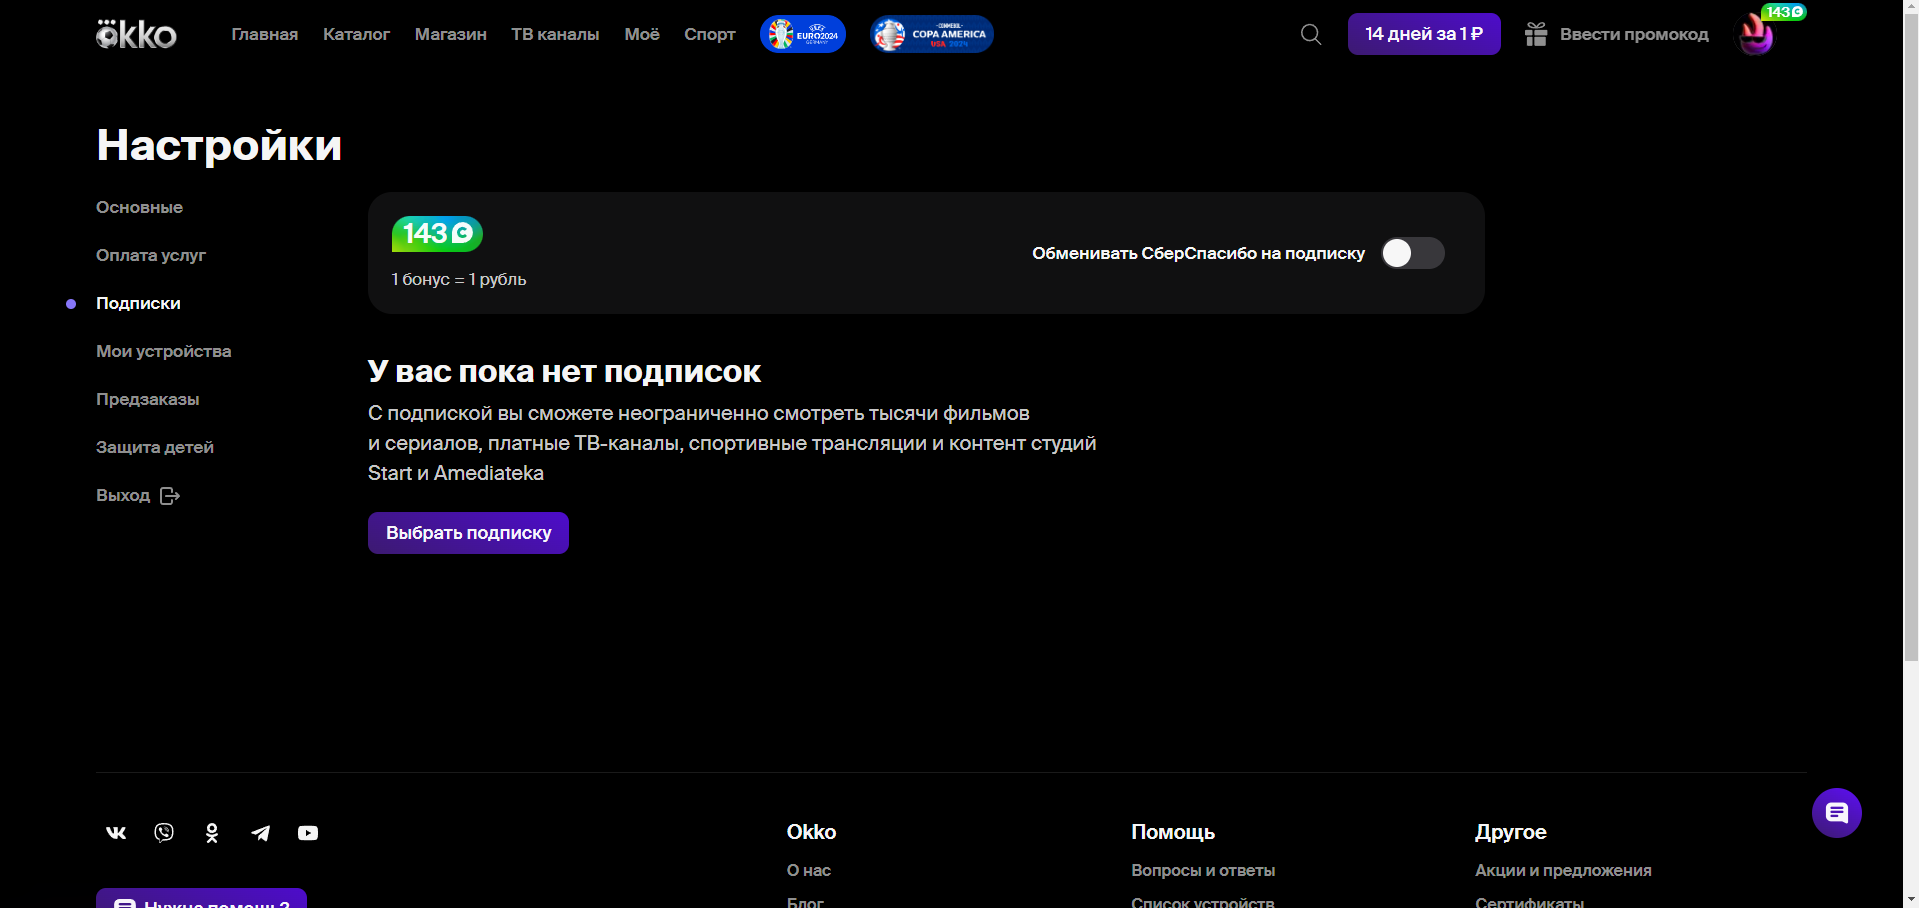Viewport: 1919px width, 908px height.
Task: Click the 'У вас пока нет подписок' heading
Action: [x=564, y=371]
